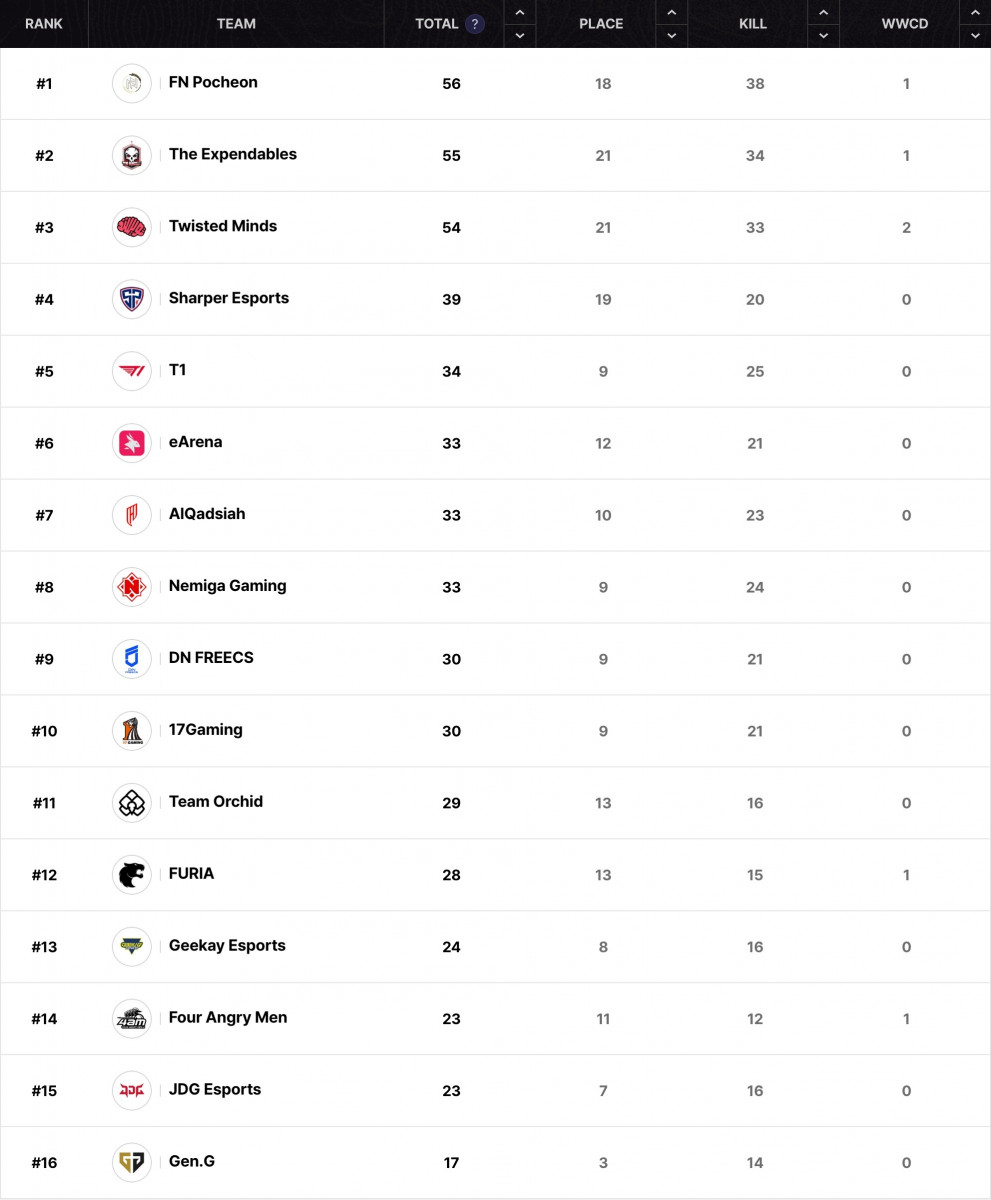The image size is (991, 1200).
Task: Click the 17Gaming team logo
Action: tap(132, 732)
